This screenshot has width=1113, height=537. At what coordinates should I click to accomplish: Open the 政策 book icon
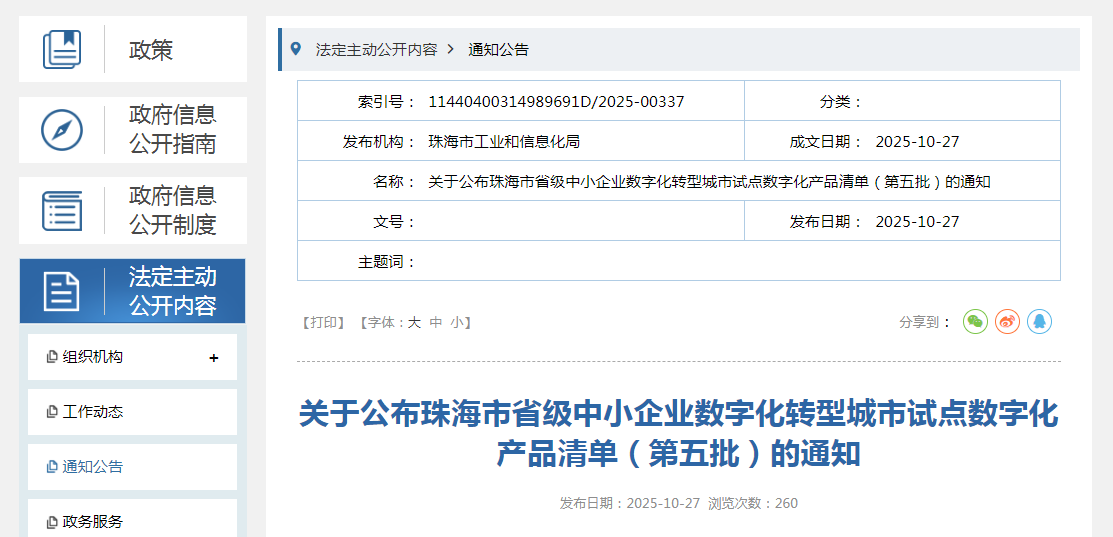coord(62,49)
